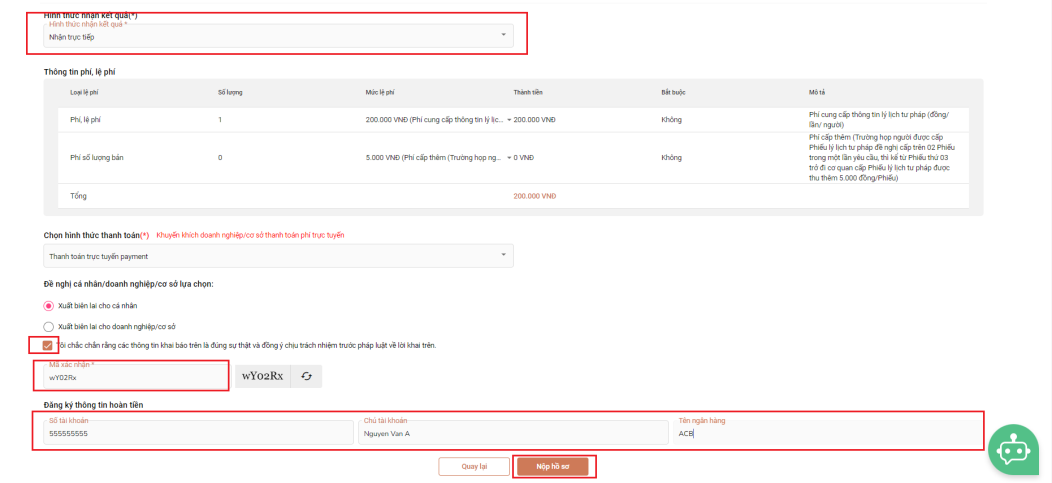
Task: Refresh the captcha verification code
Action: 306,376
